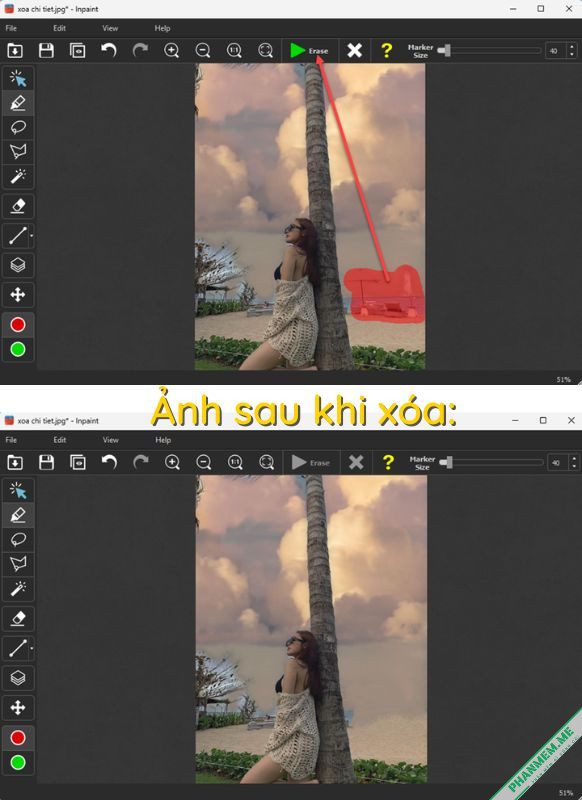Select Lasso tool in top window sidebar
This screenshot has height=800, width=582.
tap(18, 127)
